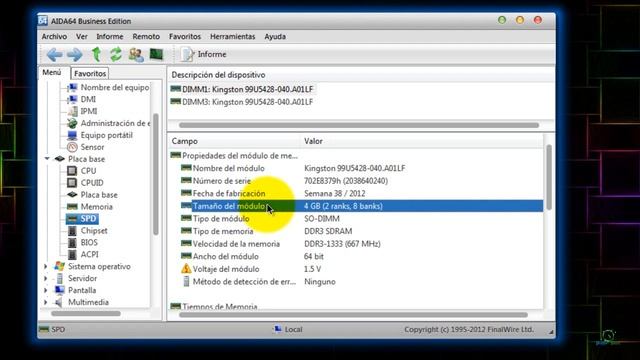This screenshot has height=360, width=640.
Task: Open the Archivo menu
Action: click(54, 36)
